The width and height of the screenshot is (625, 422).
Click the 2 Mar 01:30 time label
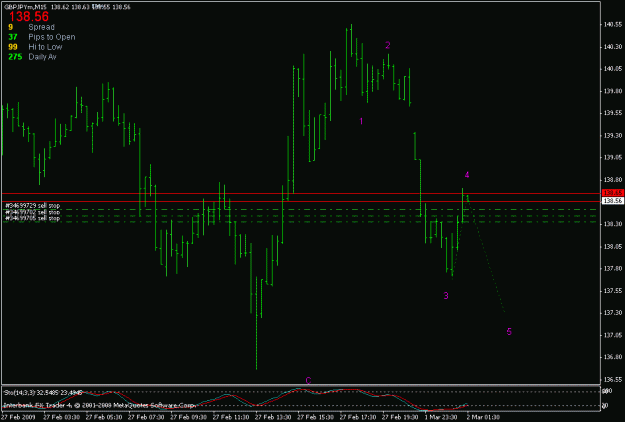coord(483,417)
